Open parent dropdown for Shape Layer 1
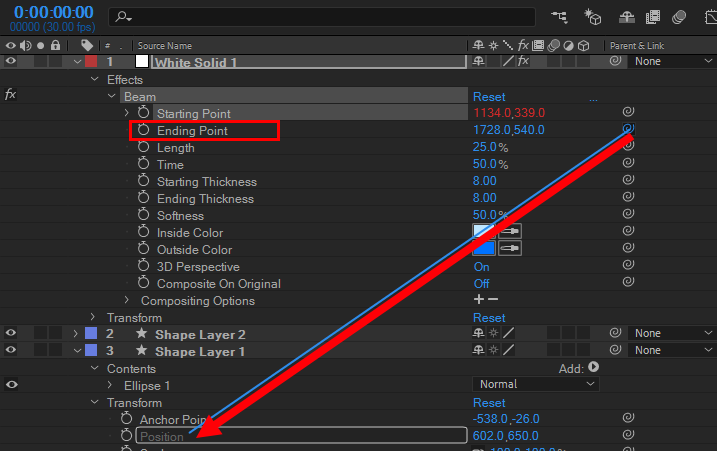The width and height of the screenshot is (717, 451). point(672,350)
